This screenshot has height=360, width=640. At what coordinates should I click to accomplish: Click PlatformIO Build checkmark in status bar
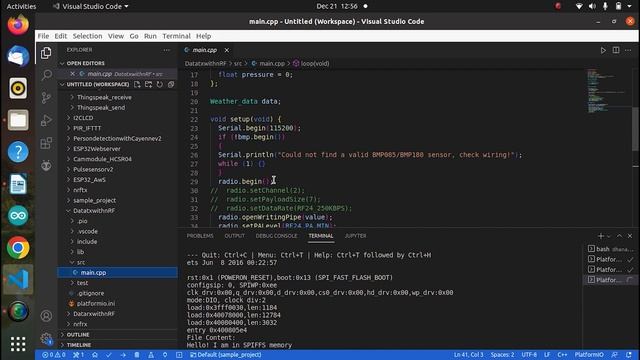(109, 355)
